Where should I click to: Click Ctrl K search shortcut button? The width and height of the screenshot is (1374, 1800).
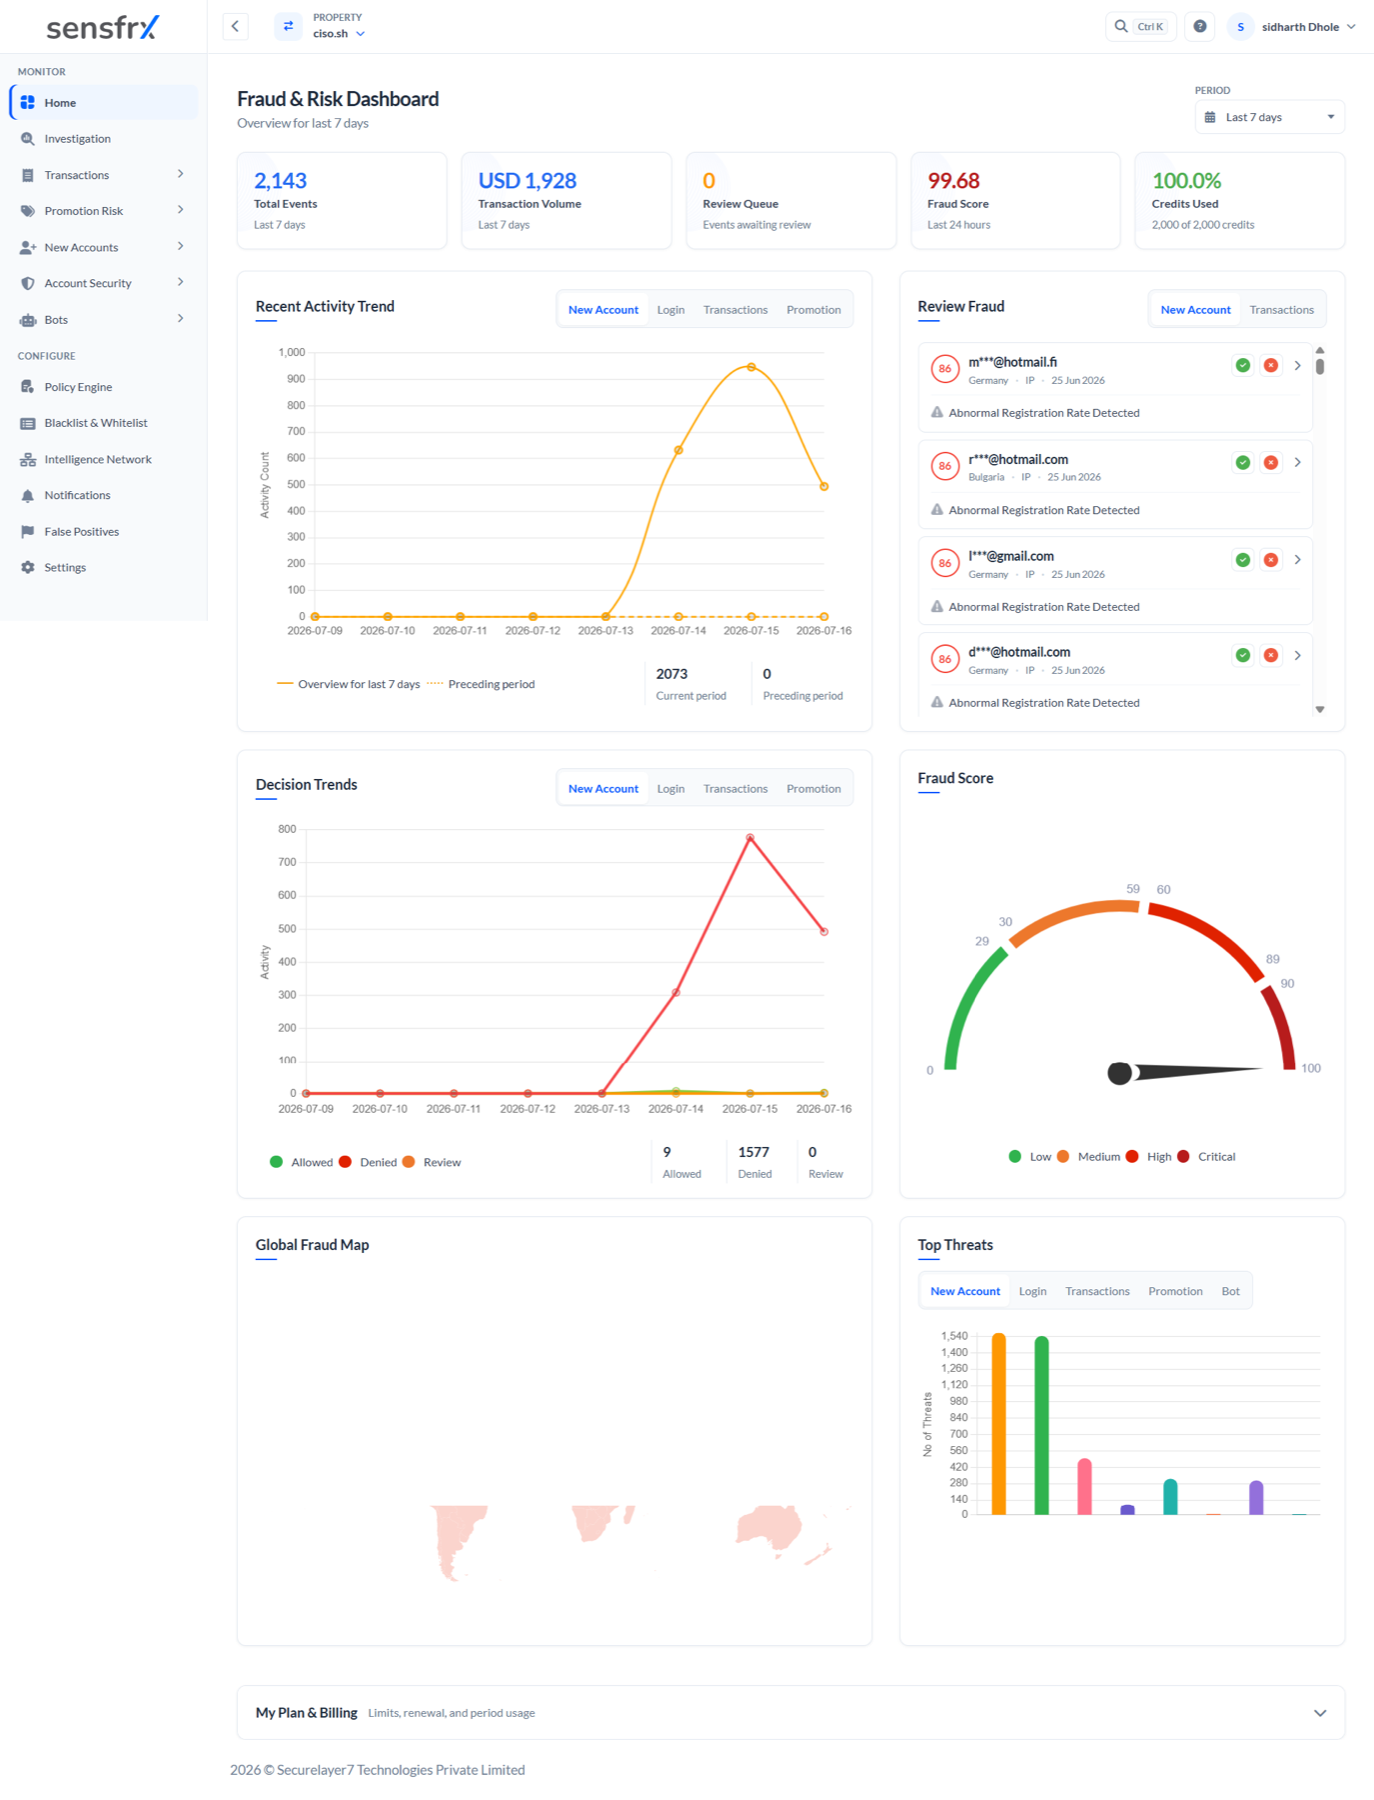pos(1150,27)
